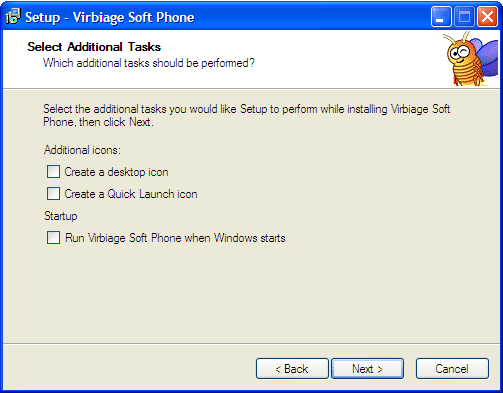Click the 'Which additional tasks should be performed?' subtitle
Image resolution: width=503 pixels, height=393 pixels.
[149, 63]
